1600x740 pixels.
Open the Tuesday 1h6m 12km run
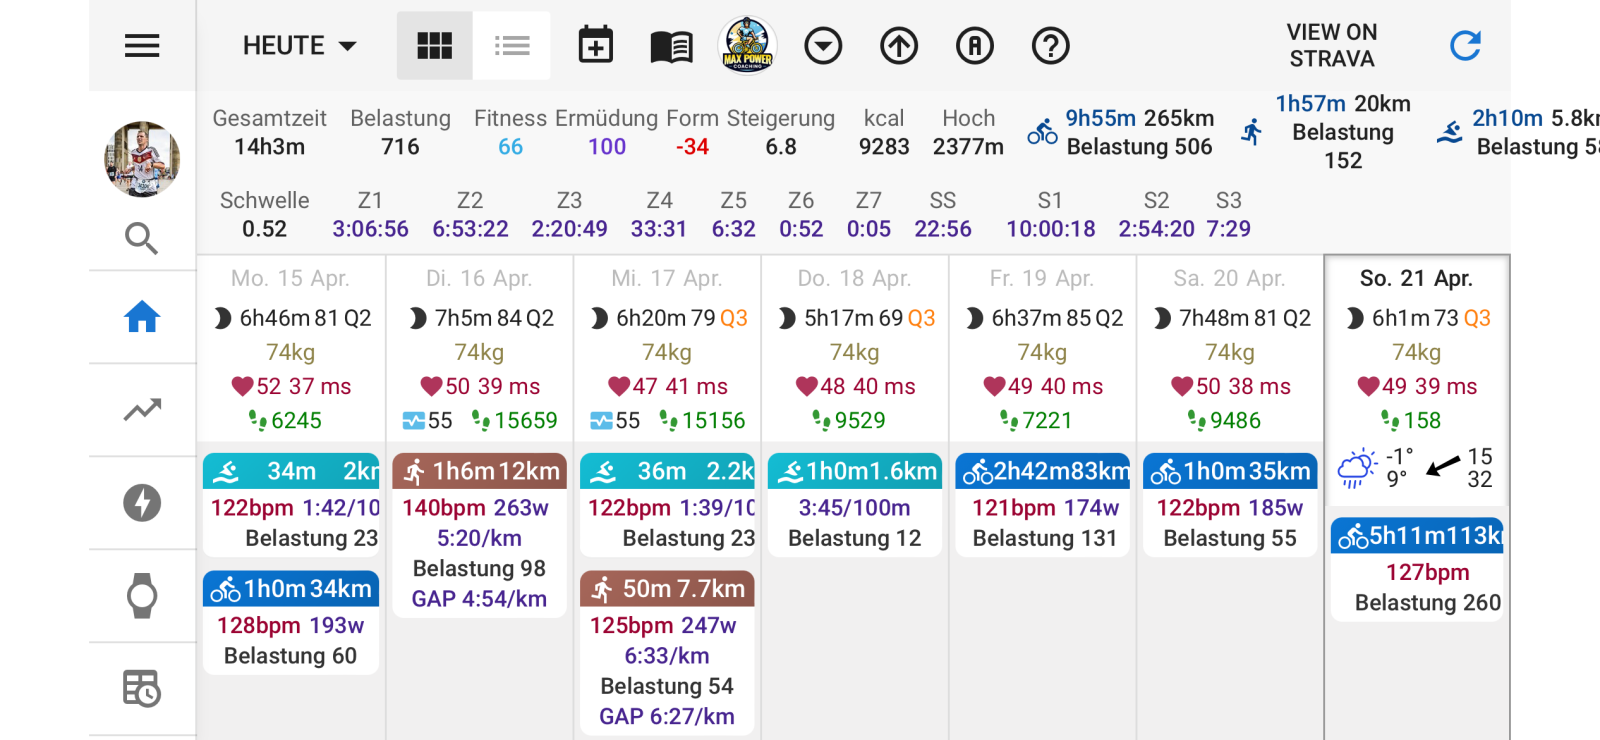pos(480,471)
